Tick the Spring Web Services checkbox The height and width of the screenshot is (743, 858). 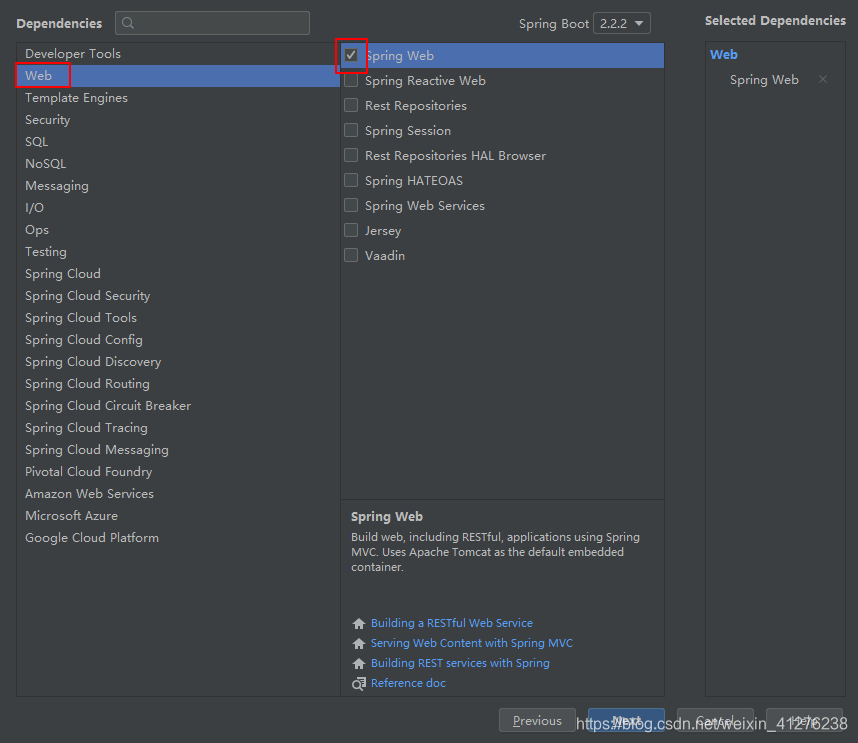click(x=351, y=205)
